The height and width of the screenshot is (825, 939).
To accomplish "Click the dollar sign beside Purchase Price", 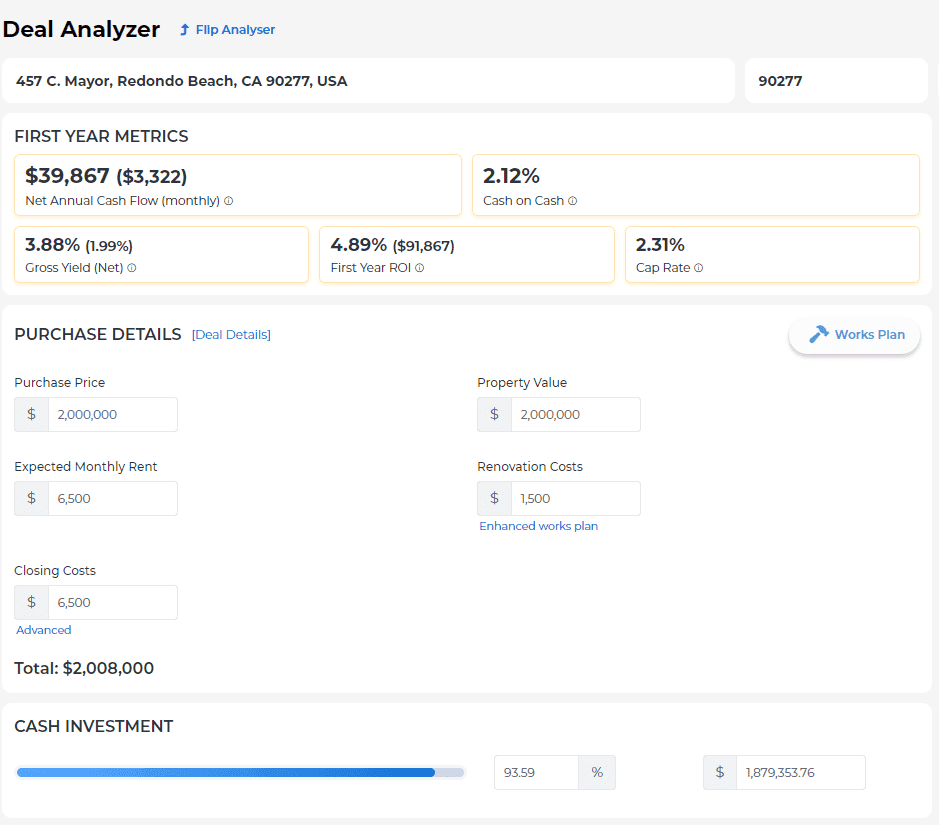I will coord(32,414).
